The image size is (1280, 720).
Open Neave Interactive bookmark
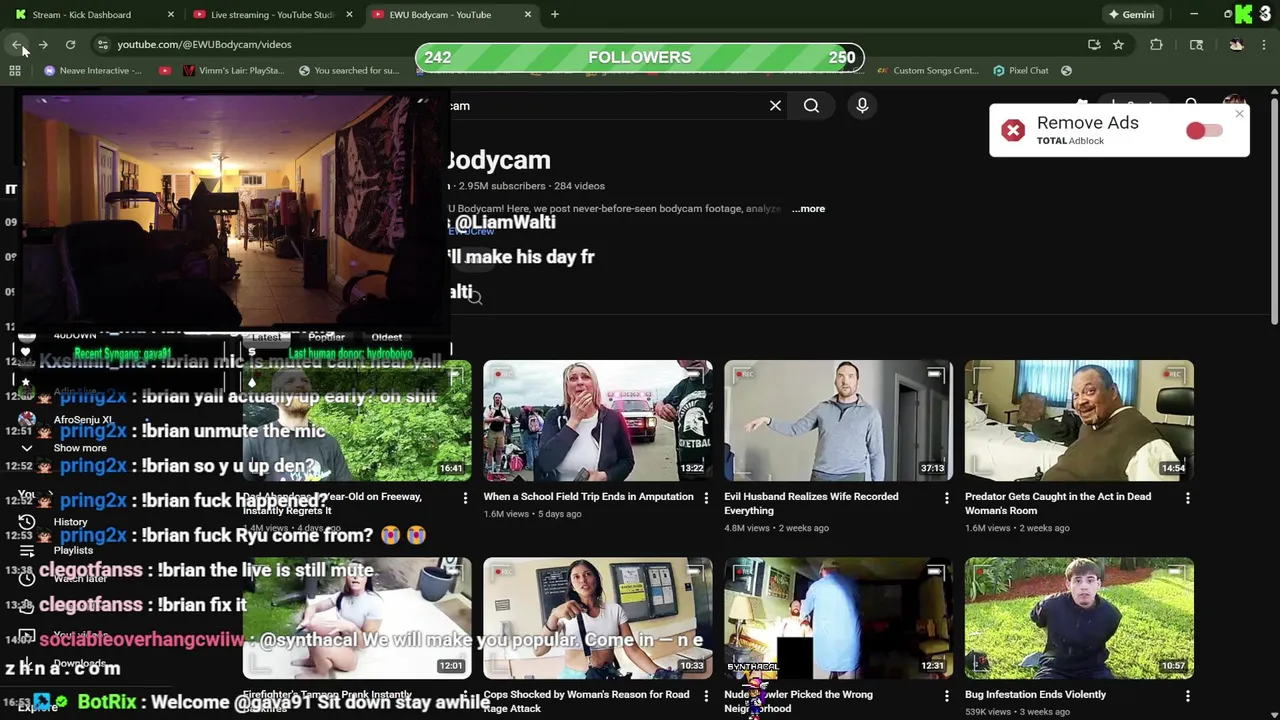point(93,70)
